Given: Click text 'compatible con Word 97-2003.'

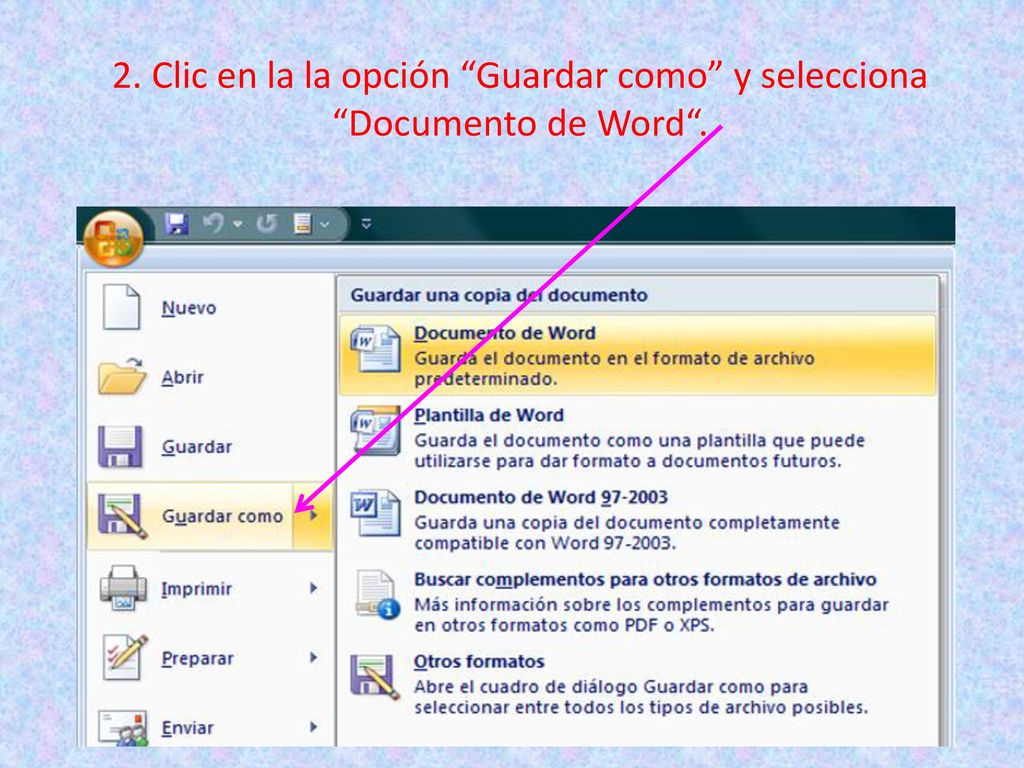Looking at the screenshot, I should 545,543.
